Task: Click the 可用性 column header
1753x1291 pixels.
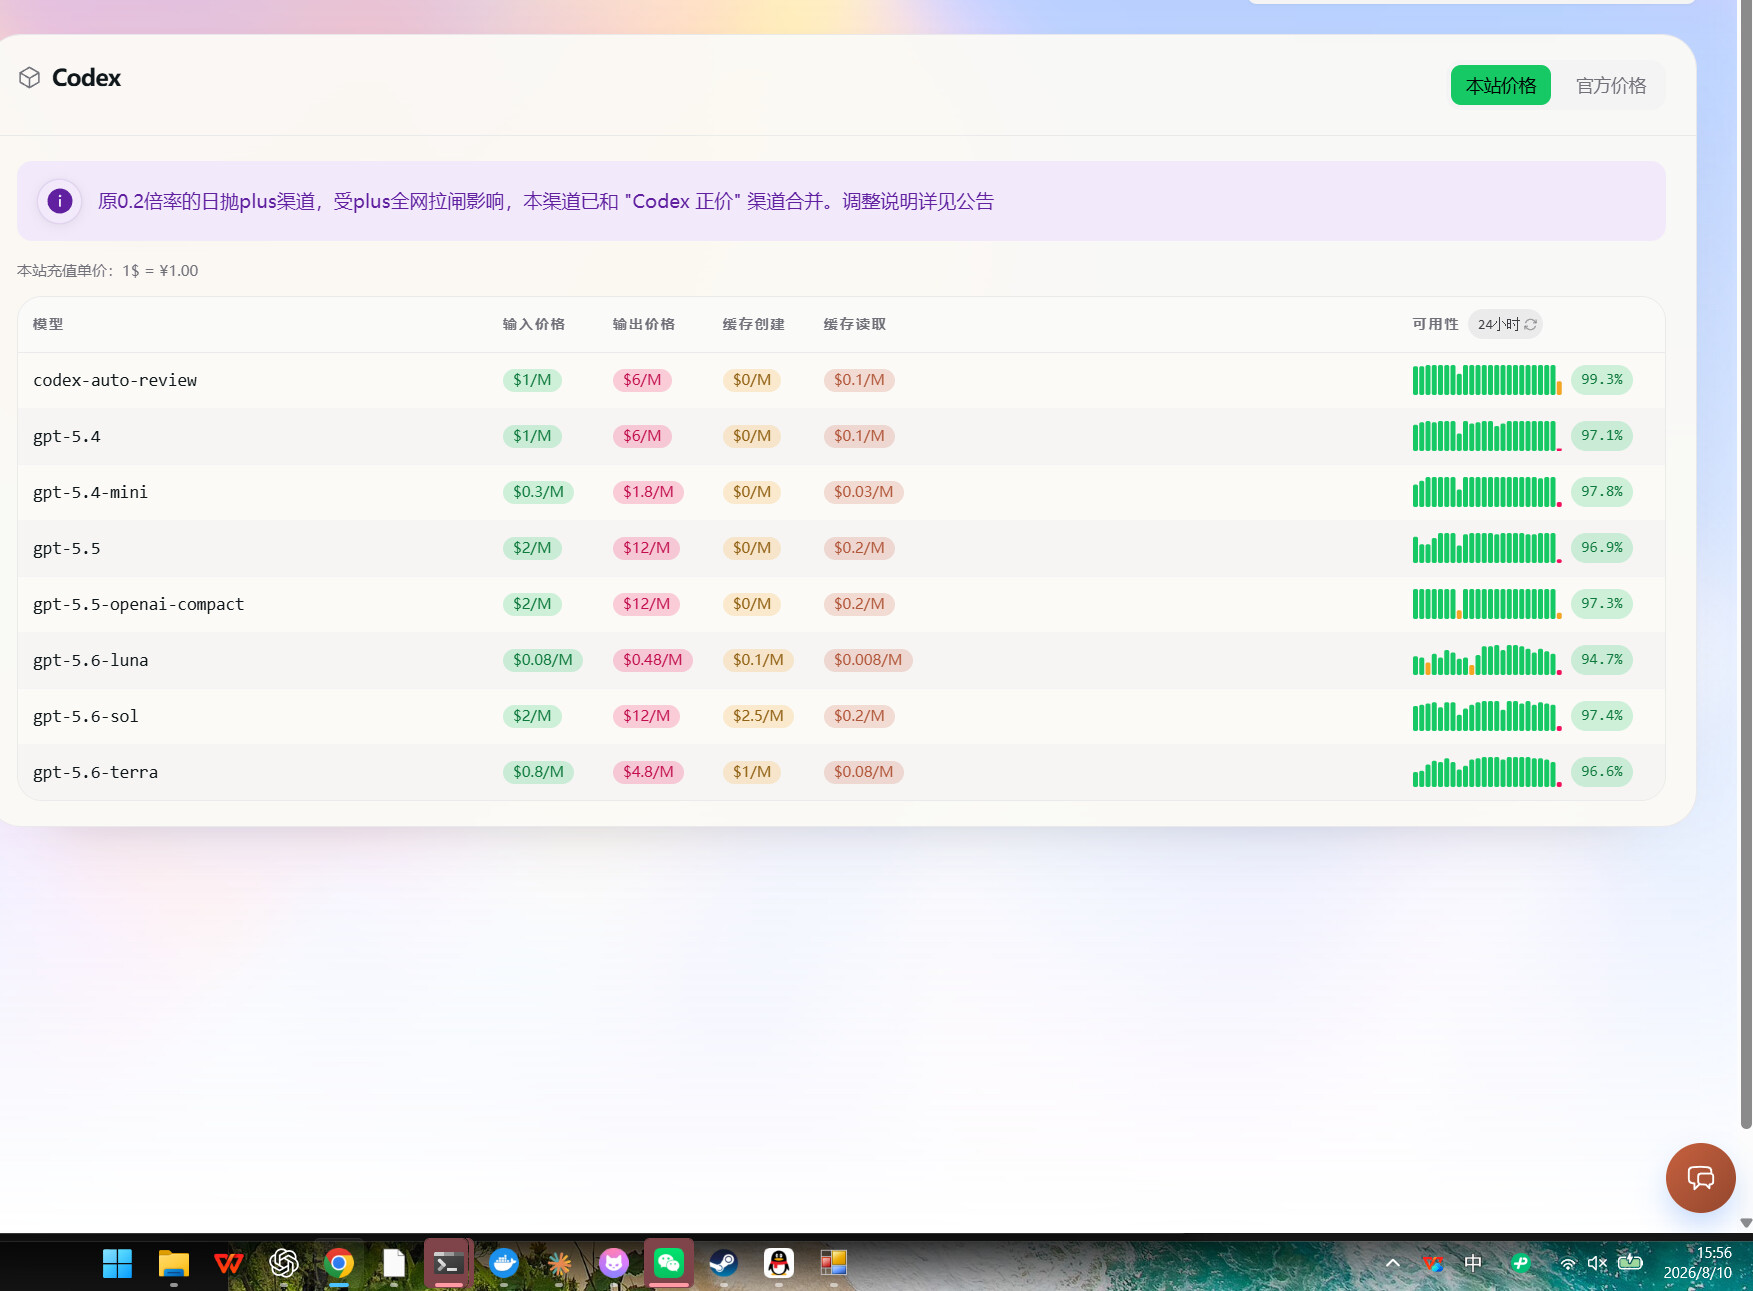Action: coord(1436,324)
